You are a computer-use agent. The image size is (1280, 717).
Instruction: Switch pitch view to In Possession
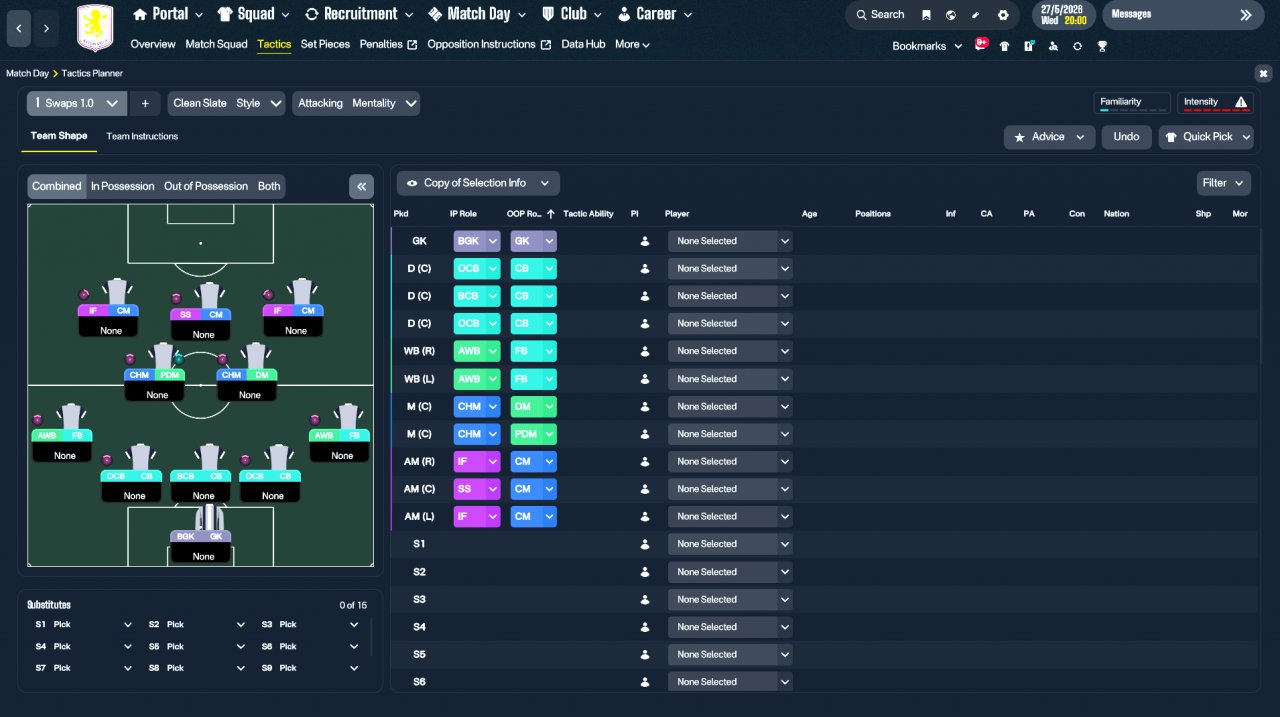point(123,186)
